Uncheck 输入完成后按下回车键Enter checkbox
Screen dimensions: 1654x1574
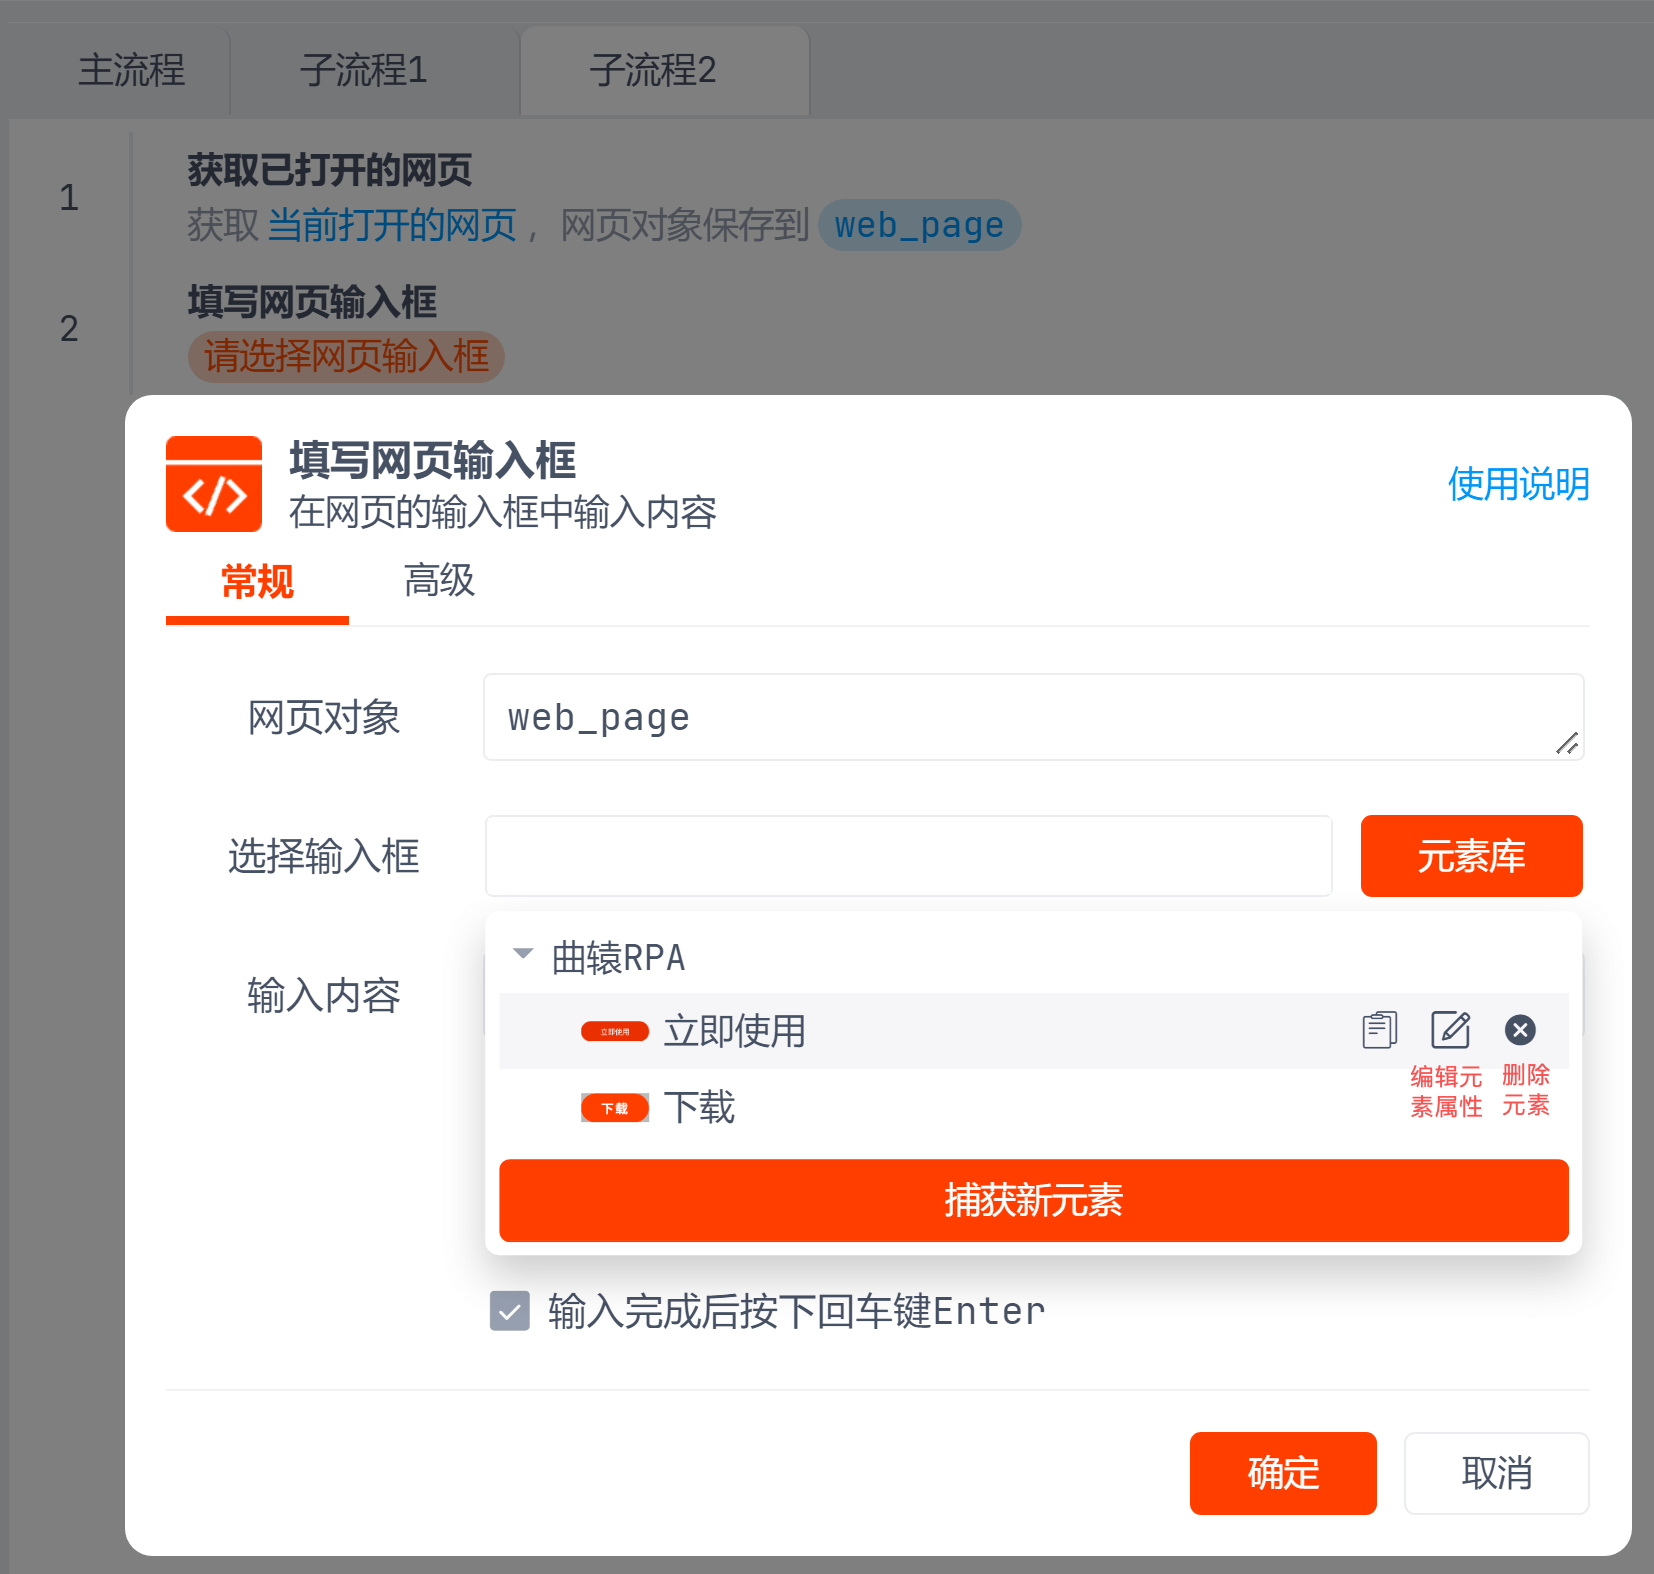(510, 1311)
